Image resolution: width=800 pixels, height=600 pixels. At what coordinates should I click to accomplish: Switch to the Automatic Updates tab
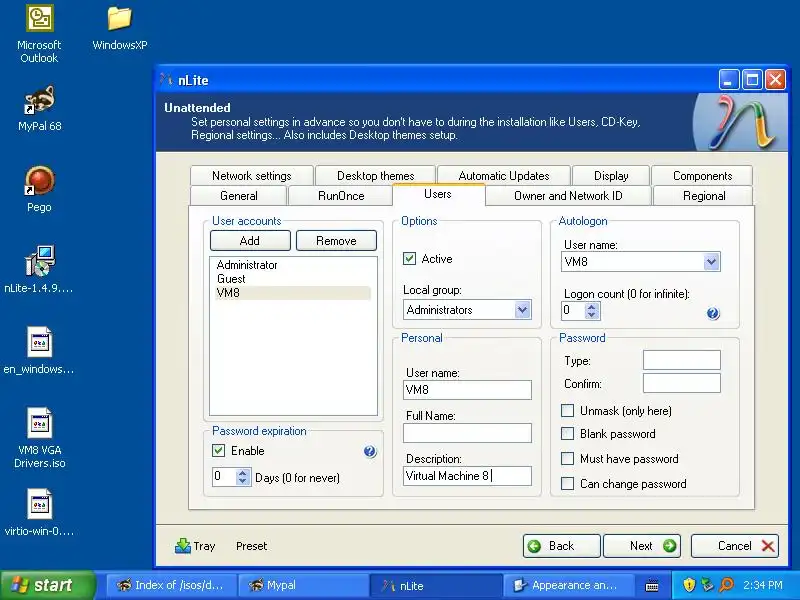tap(504, 176)
